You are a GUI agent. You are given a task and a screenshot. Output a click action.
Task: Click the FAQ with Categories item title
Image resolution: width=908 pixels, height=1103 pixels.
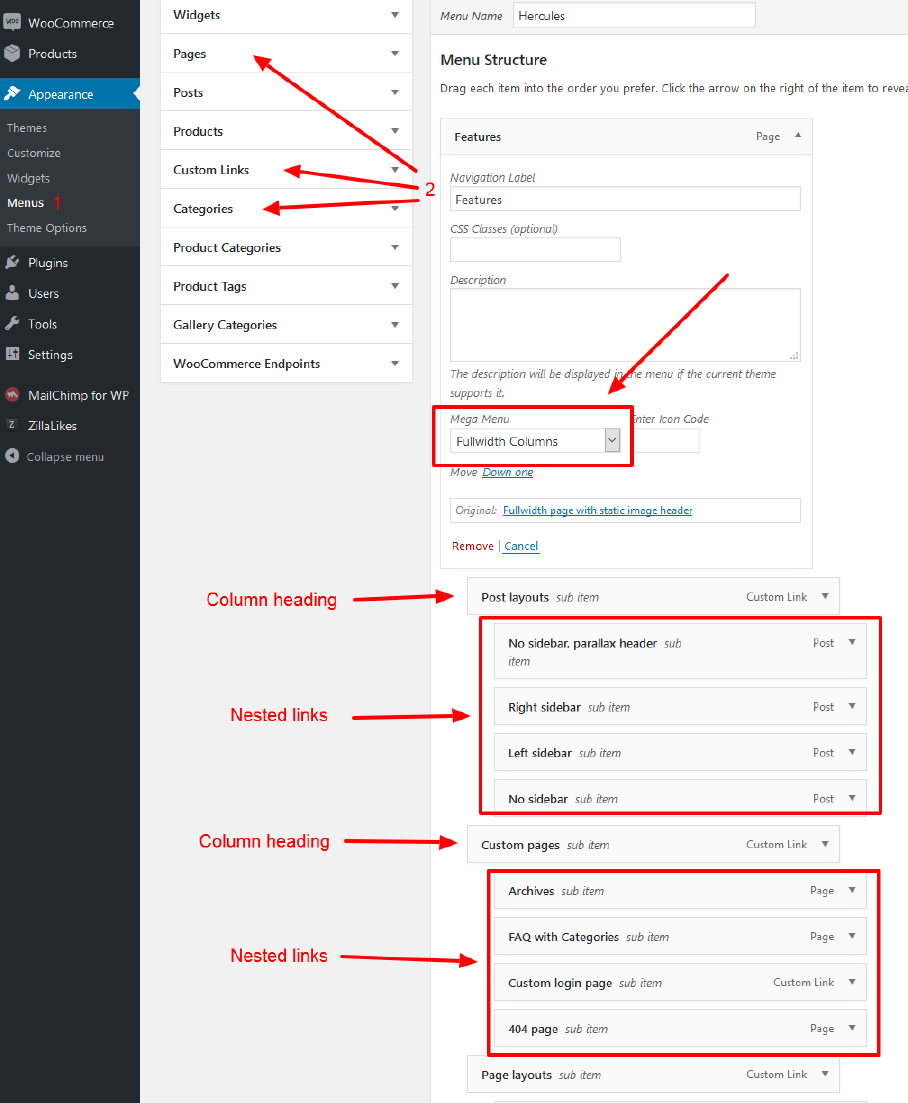(563, 937)
